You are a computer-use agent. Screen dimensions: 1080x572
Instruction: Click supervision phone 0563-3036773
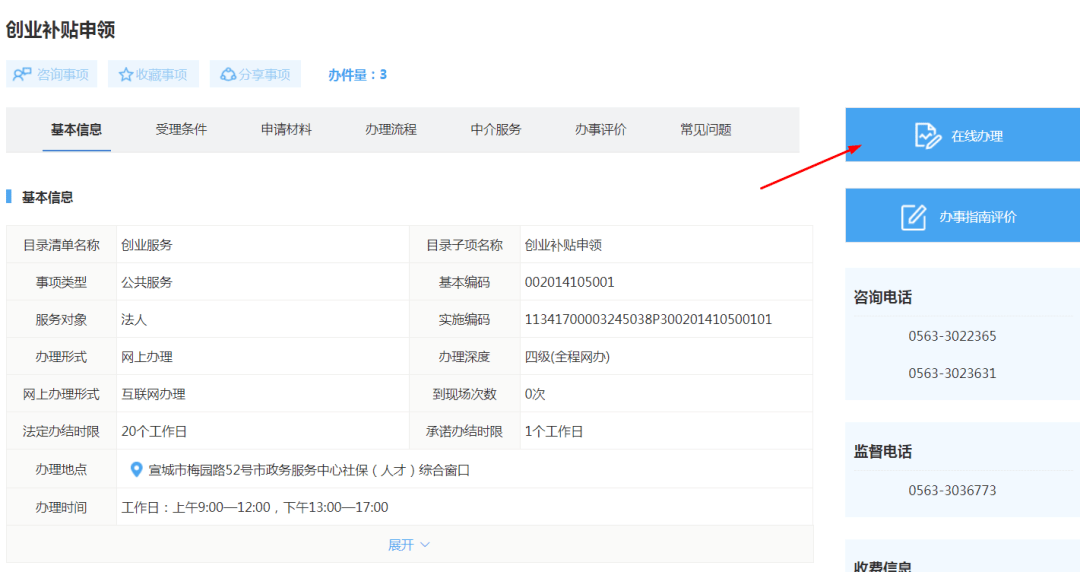point(952,491)
